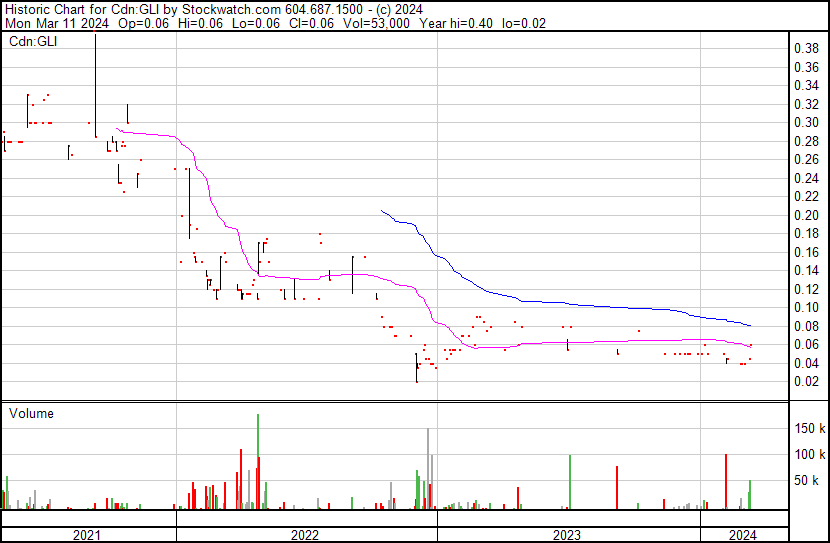Click the '150 k' volume axis label

pyautogui.click(x=810, y=428)
